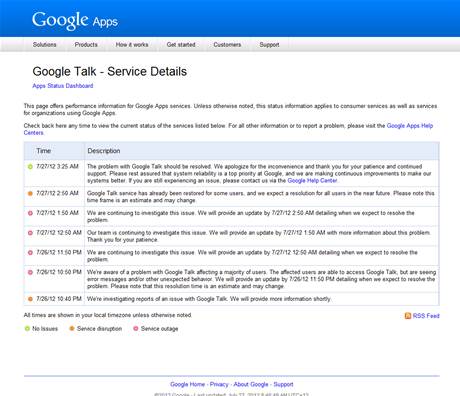Click the Google Apps logo

pos(75,21)
